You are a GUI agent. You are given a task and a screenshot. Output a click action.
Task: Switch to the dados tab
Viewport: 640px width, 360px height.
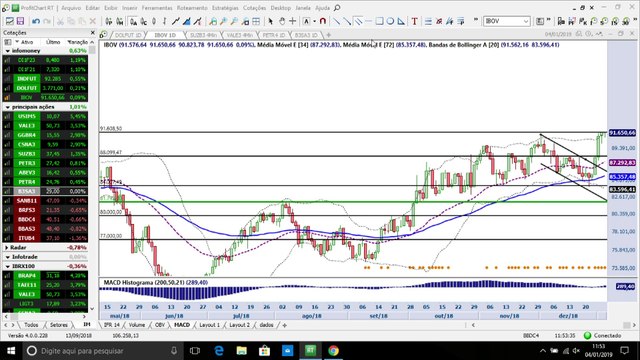267,325
